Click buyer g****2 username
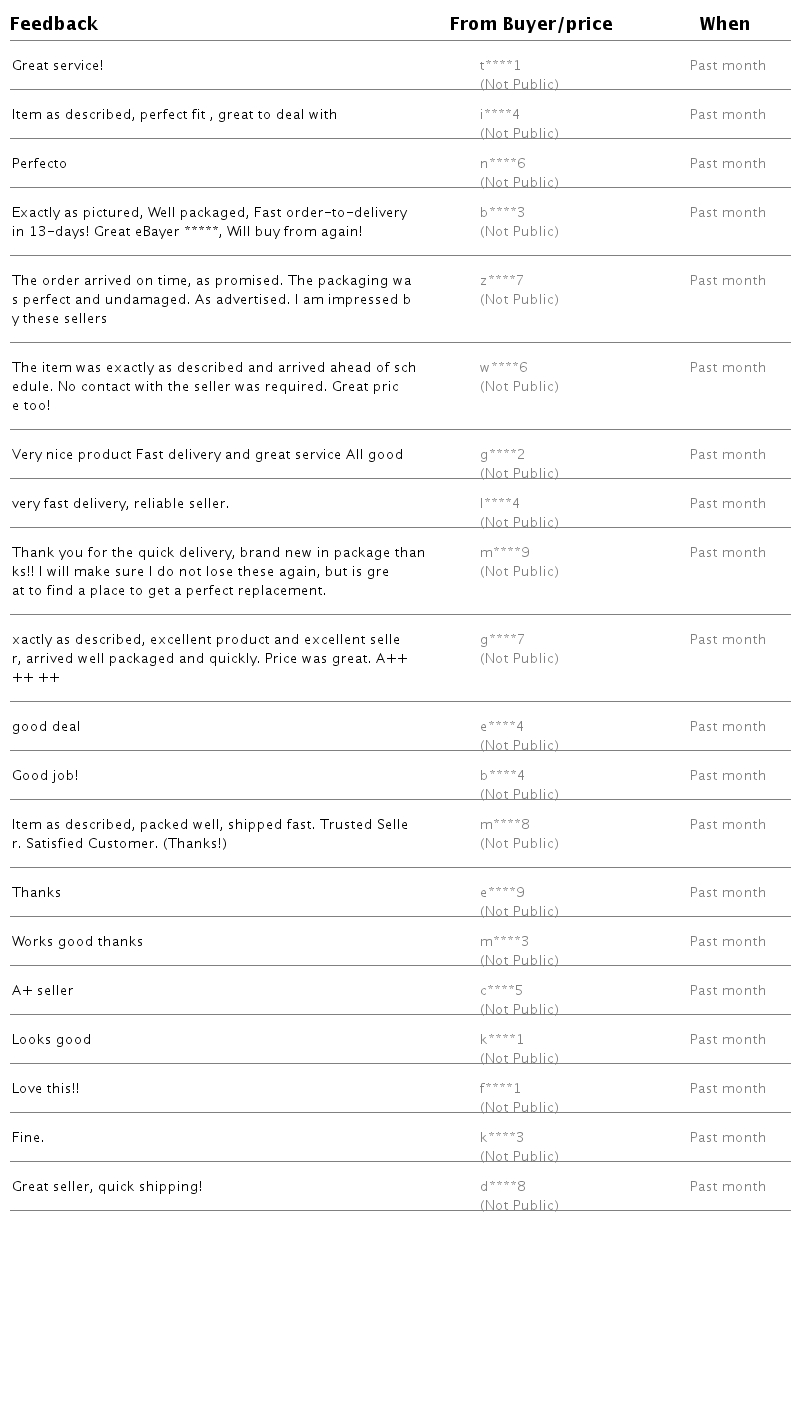Viewport: 800px width, 1424px height. [502, 455]
